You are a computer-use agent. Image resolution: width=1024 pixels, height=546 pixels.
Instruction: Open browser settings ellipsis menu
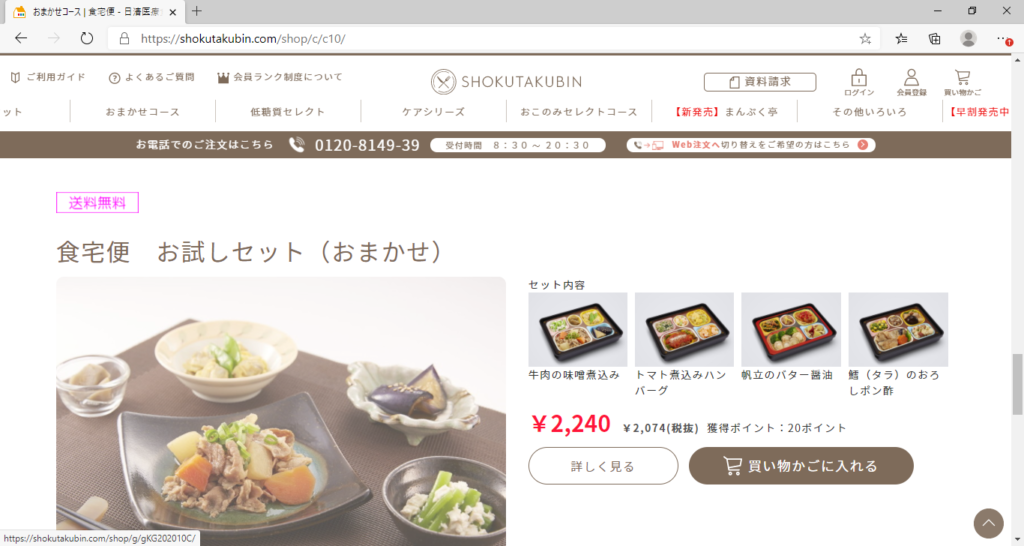1004,39
